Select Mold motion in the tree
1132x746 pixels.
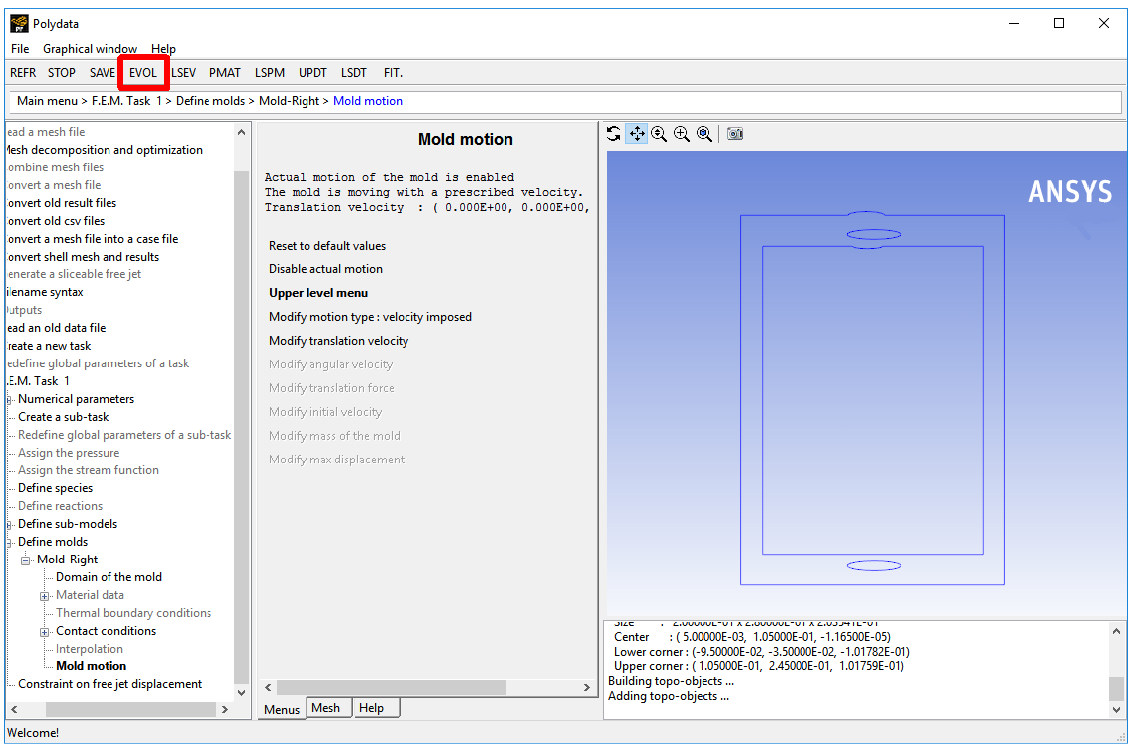[x=91, y=666]
